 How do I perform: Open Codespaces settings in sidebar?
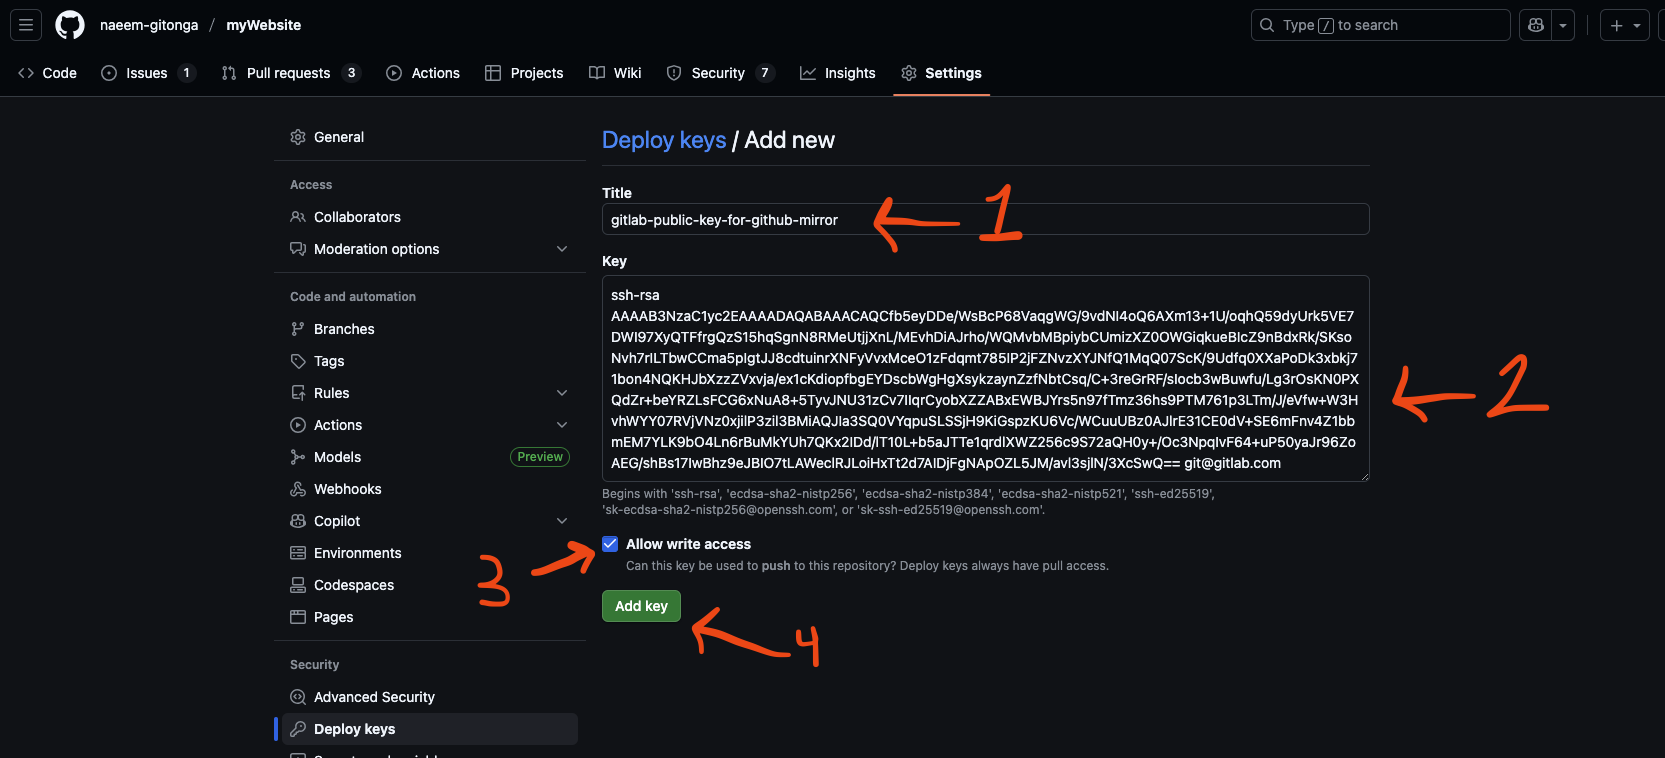tap(353, 585)
